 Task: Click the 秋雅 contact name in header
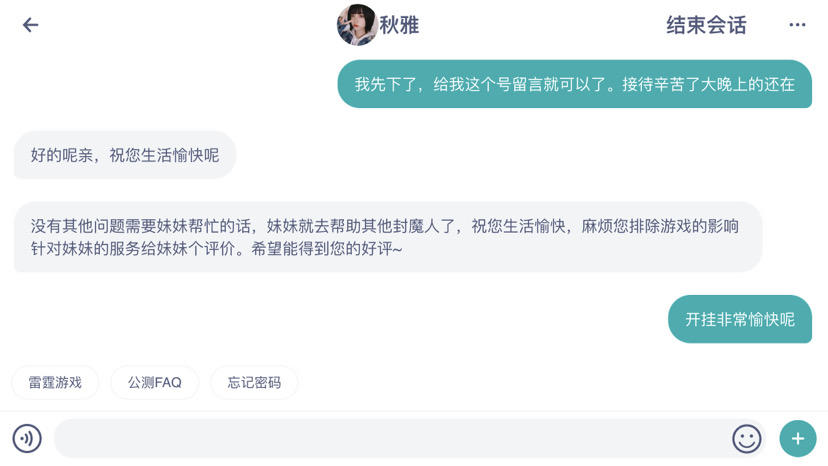tap(399, 25)
